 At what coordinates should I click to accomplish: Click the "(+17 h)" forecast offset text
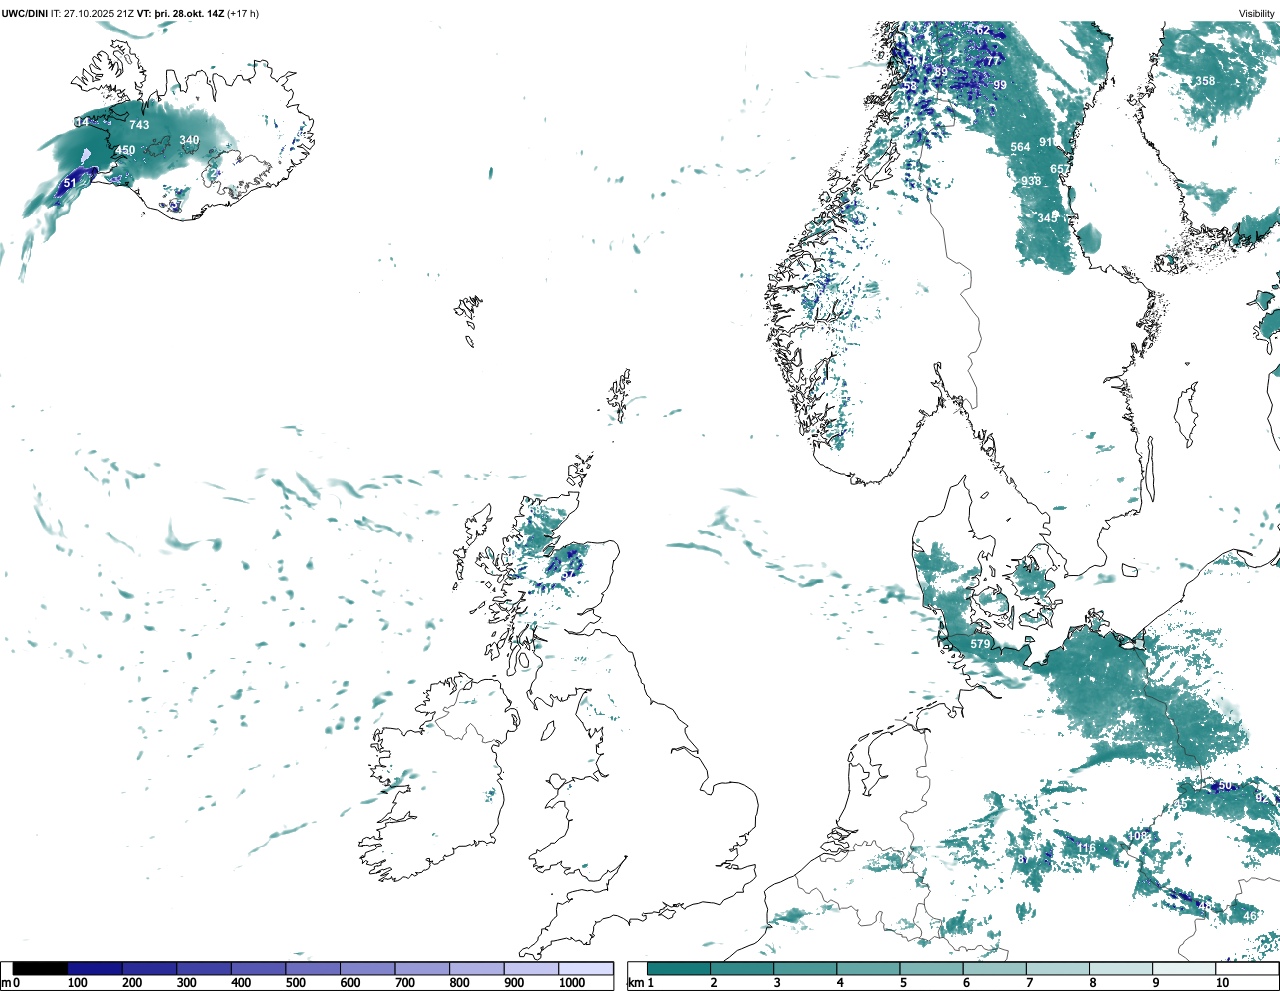(243, 13)
